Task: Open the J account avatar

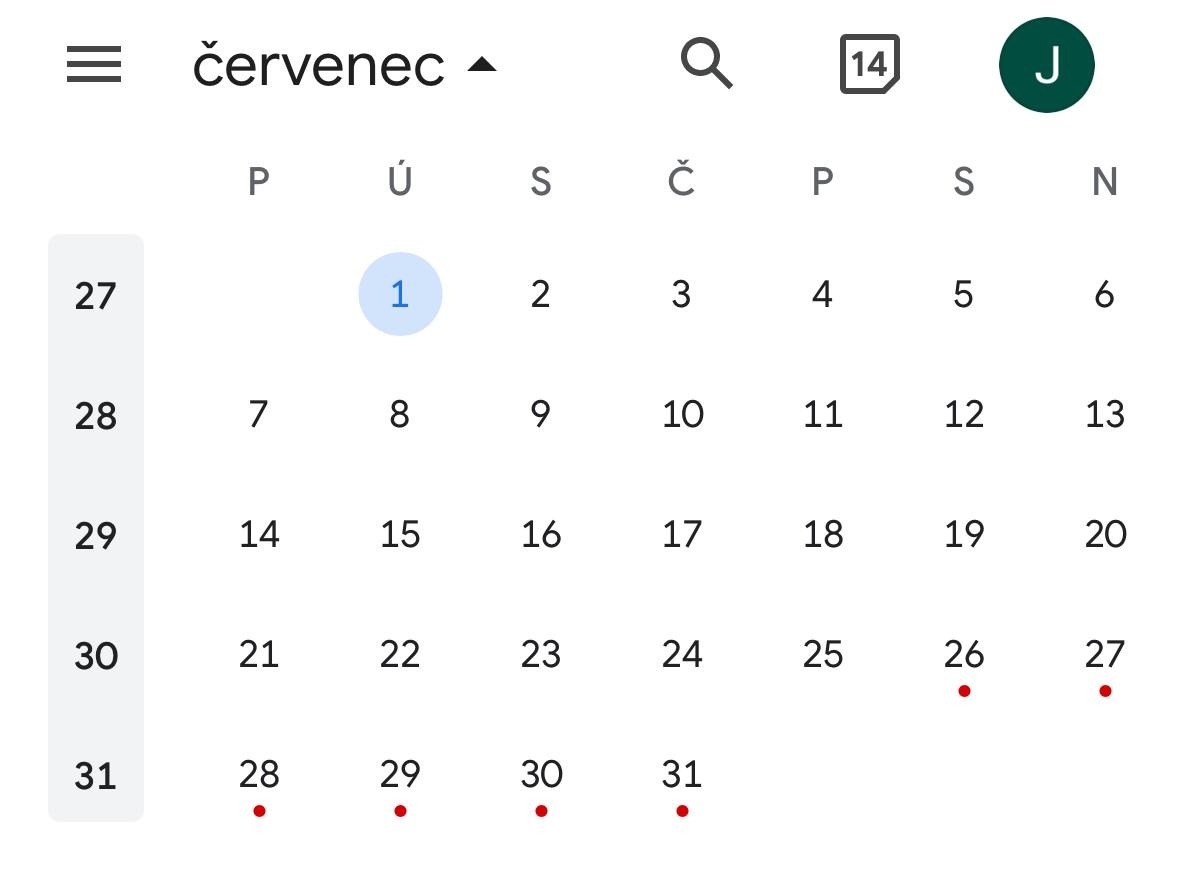Action: point(1046,65)
